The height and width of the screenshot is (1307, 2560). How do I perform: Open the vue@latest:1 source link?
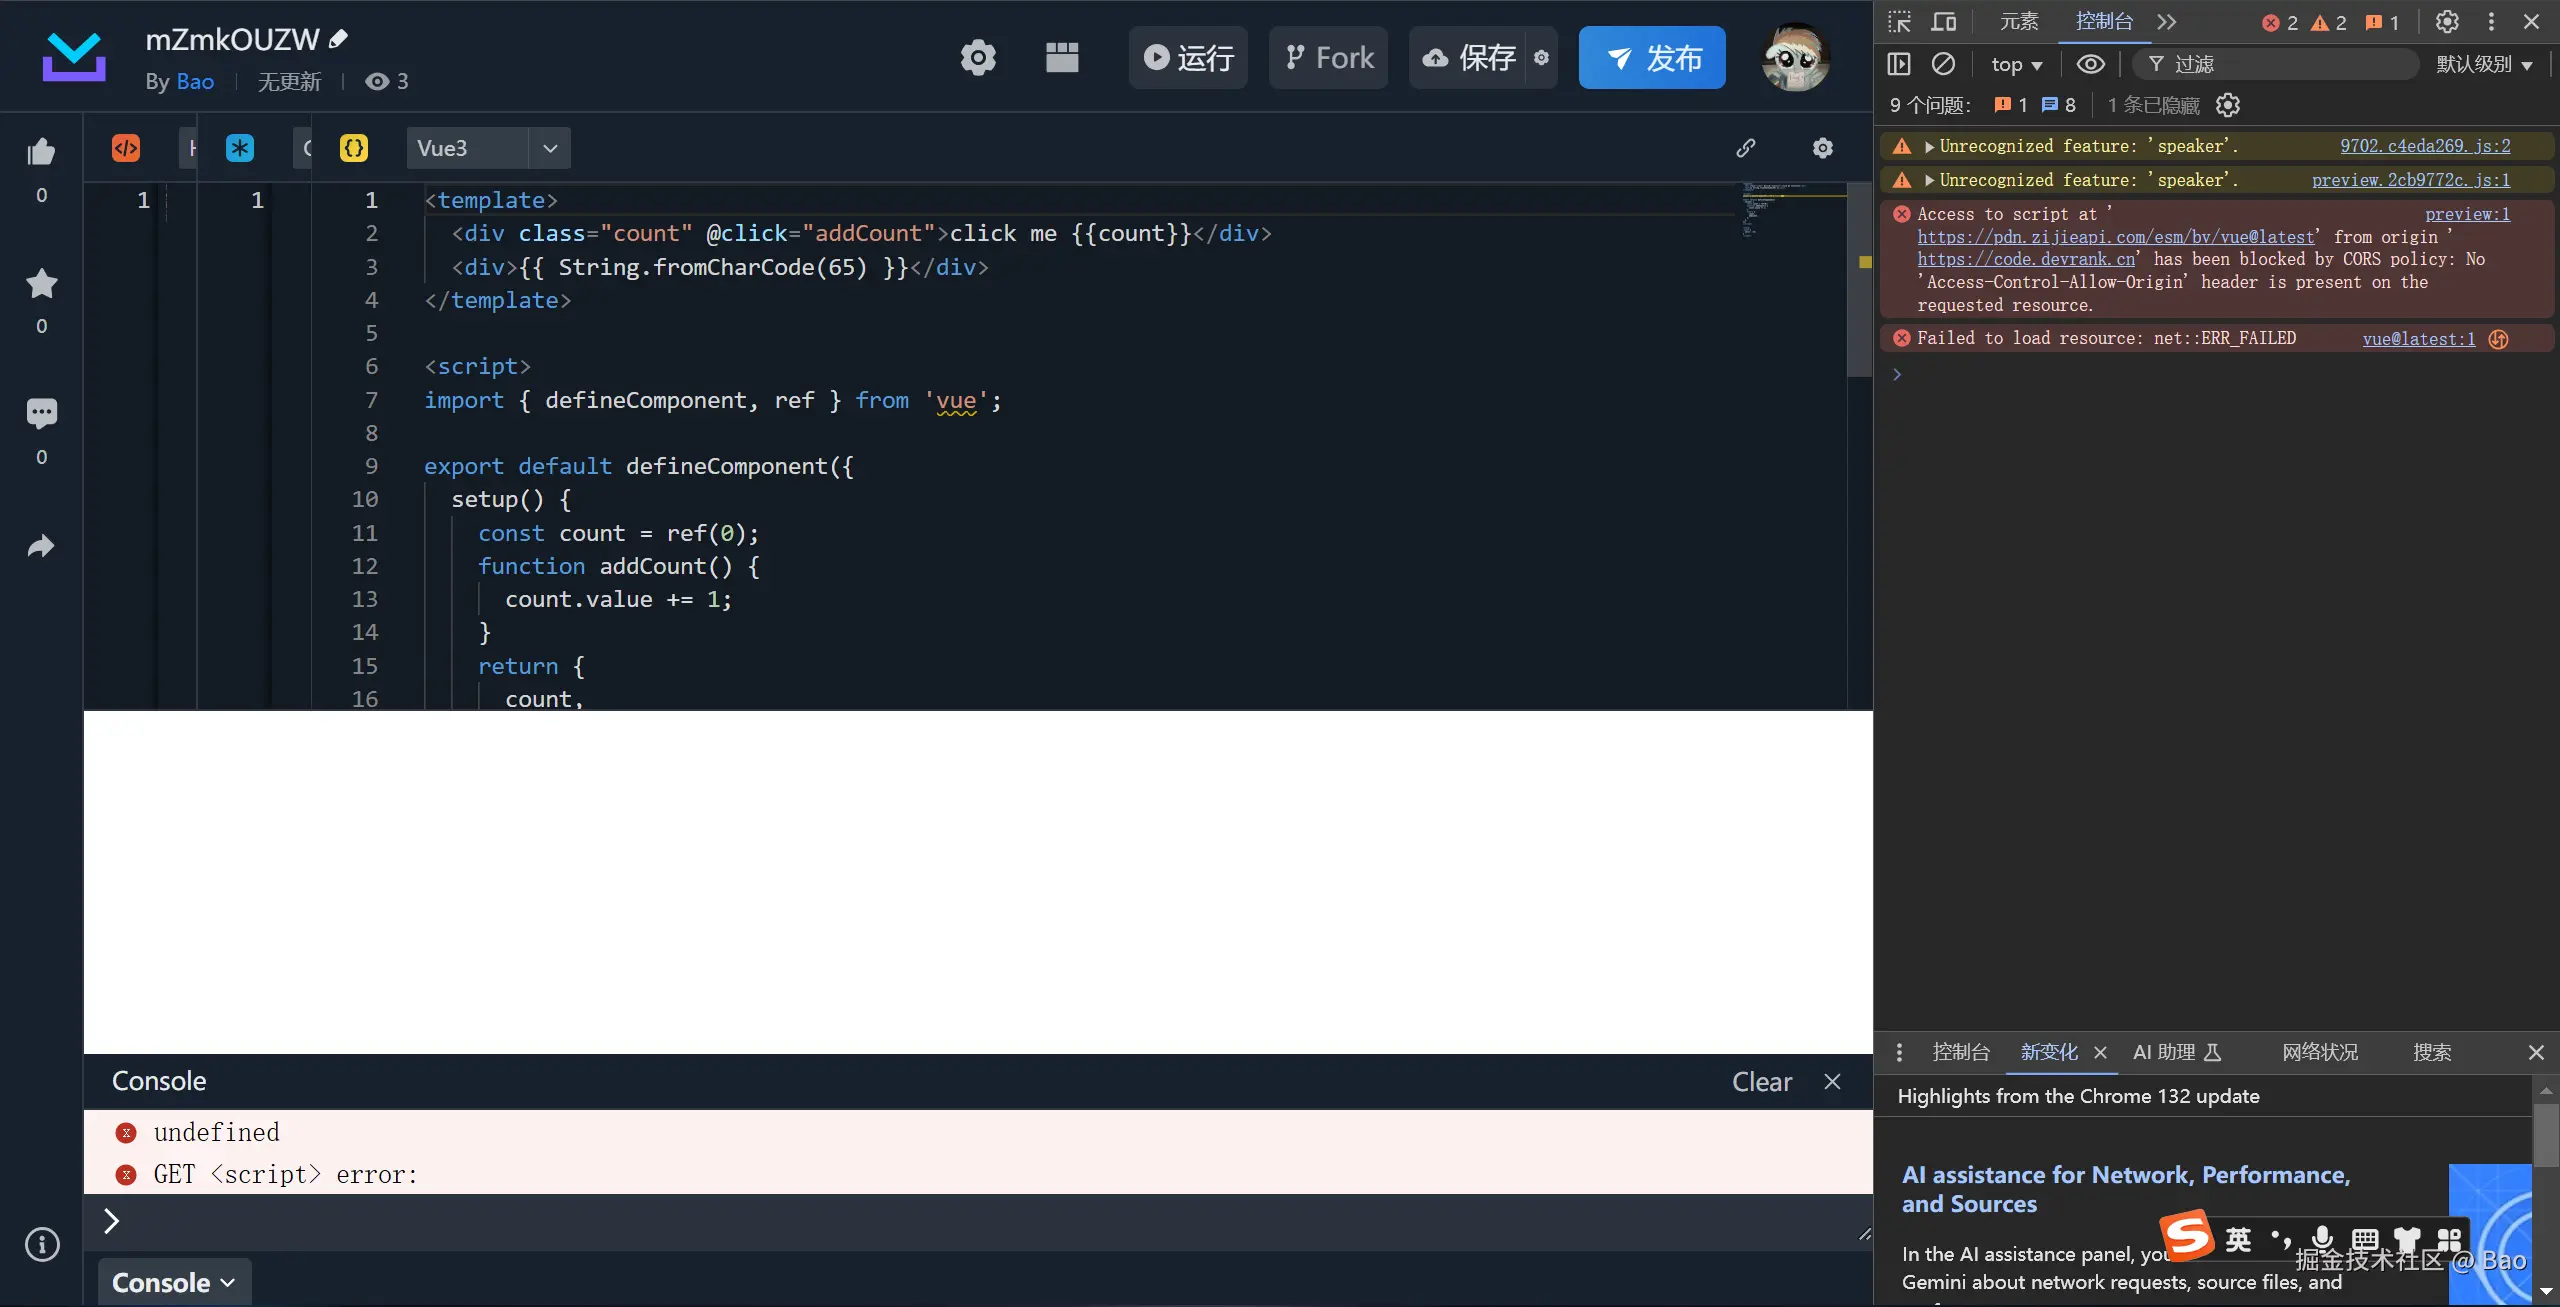point(2418,339)
